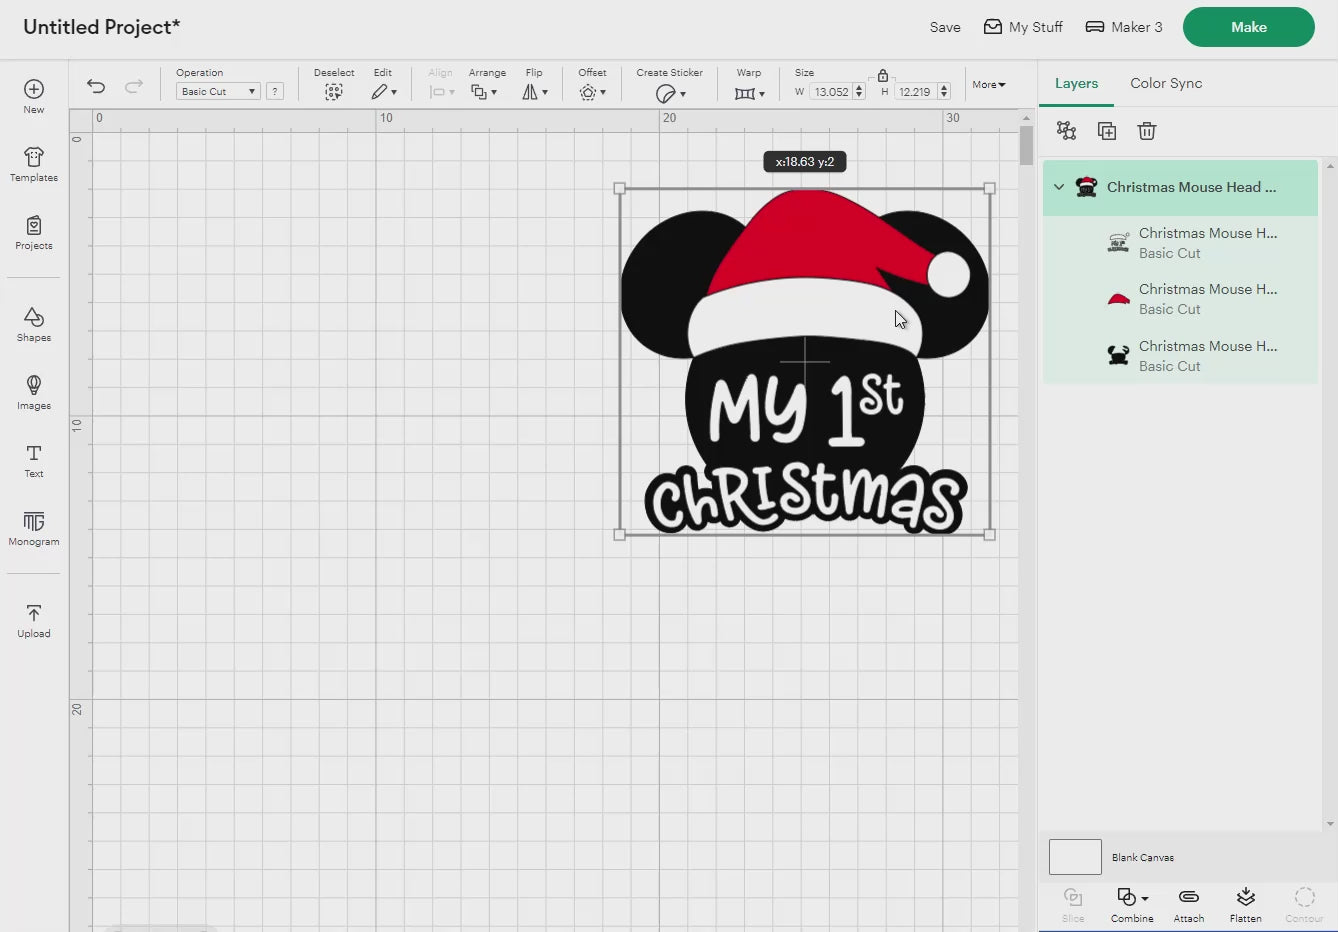
Task: Open the Operation Basic Cut dropdown
Action: pyautogui.click(x=217, y=91)
